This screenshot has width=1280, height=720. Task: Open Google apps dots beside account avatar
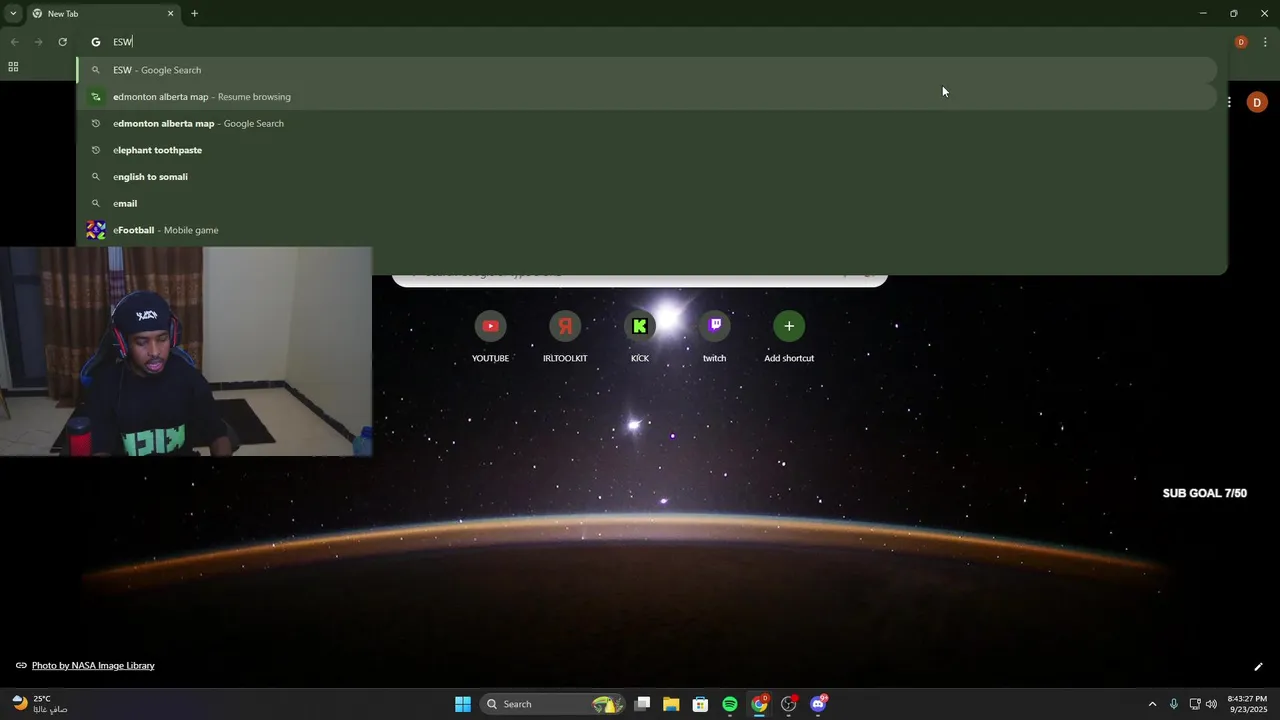click(x=1230, y=102)
